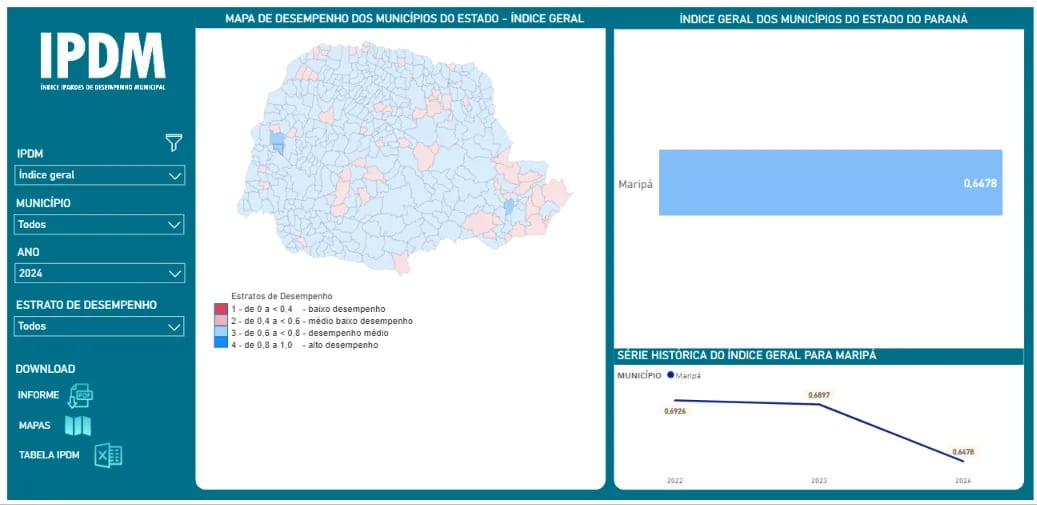Select the red baixo desempenho legend swatch
The width and height of the screenshot is (1037, 505).
pyautogui.click(x=221, y=309)
